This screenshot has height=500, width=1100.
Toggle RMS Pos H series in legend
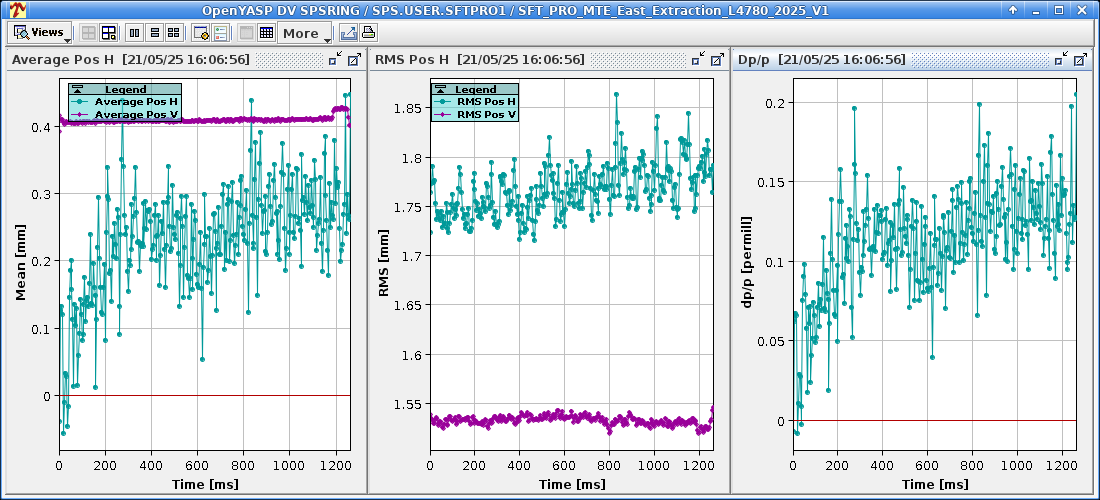[486, 102]
